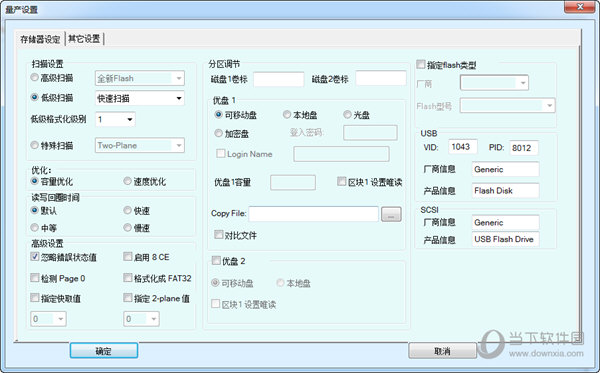Image resolution: width=600 pixels, height=373 pixels.
Task: Close the 量产设置 dialog window
Action: 580,7
